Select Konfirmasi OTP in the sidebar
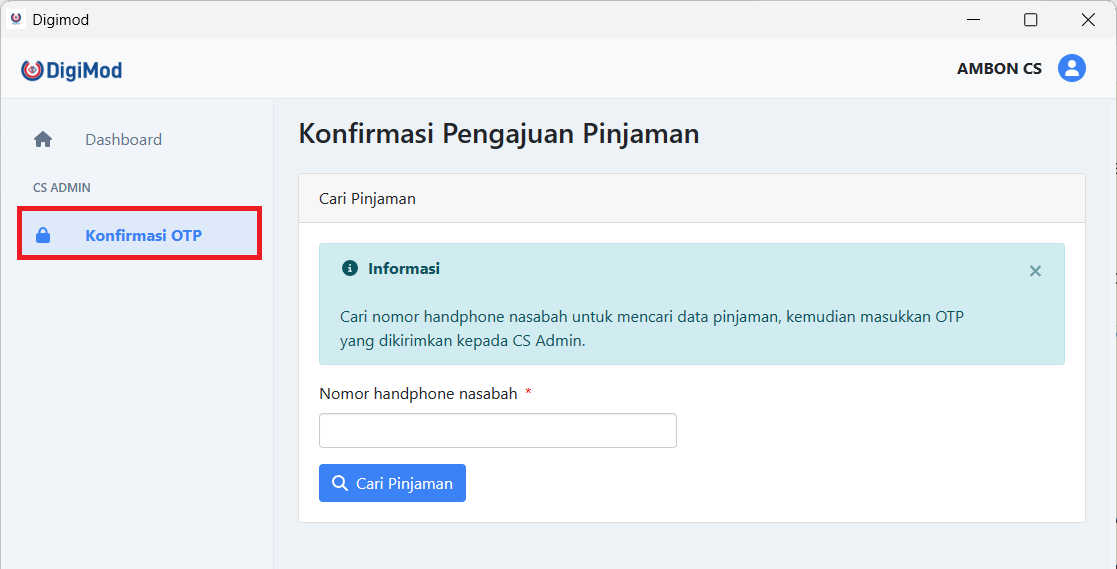 (x=143, y=236)
